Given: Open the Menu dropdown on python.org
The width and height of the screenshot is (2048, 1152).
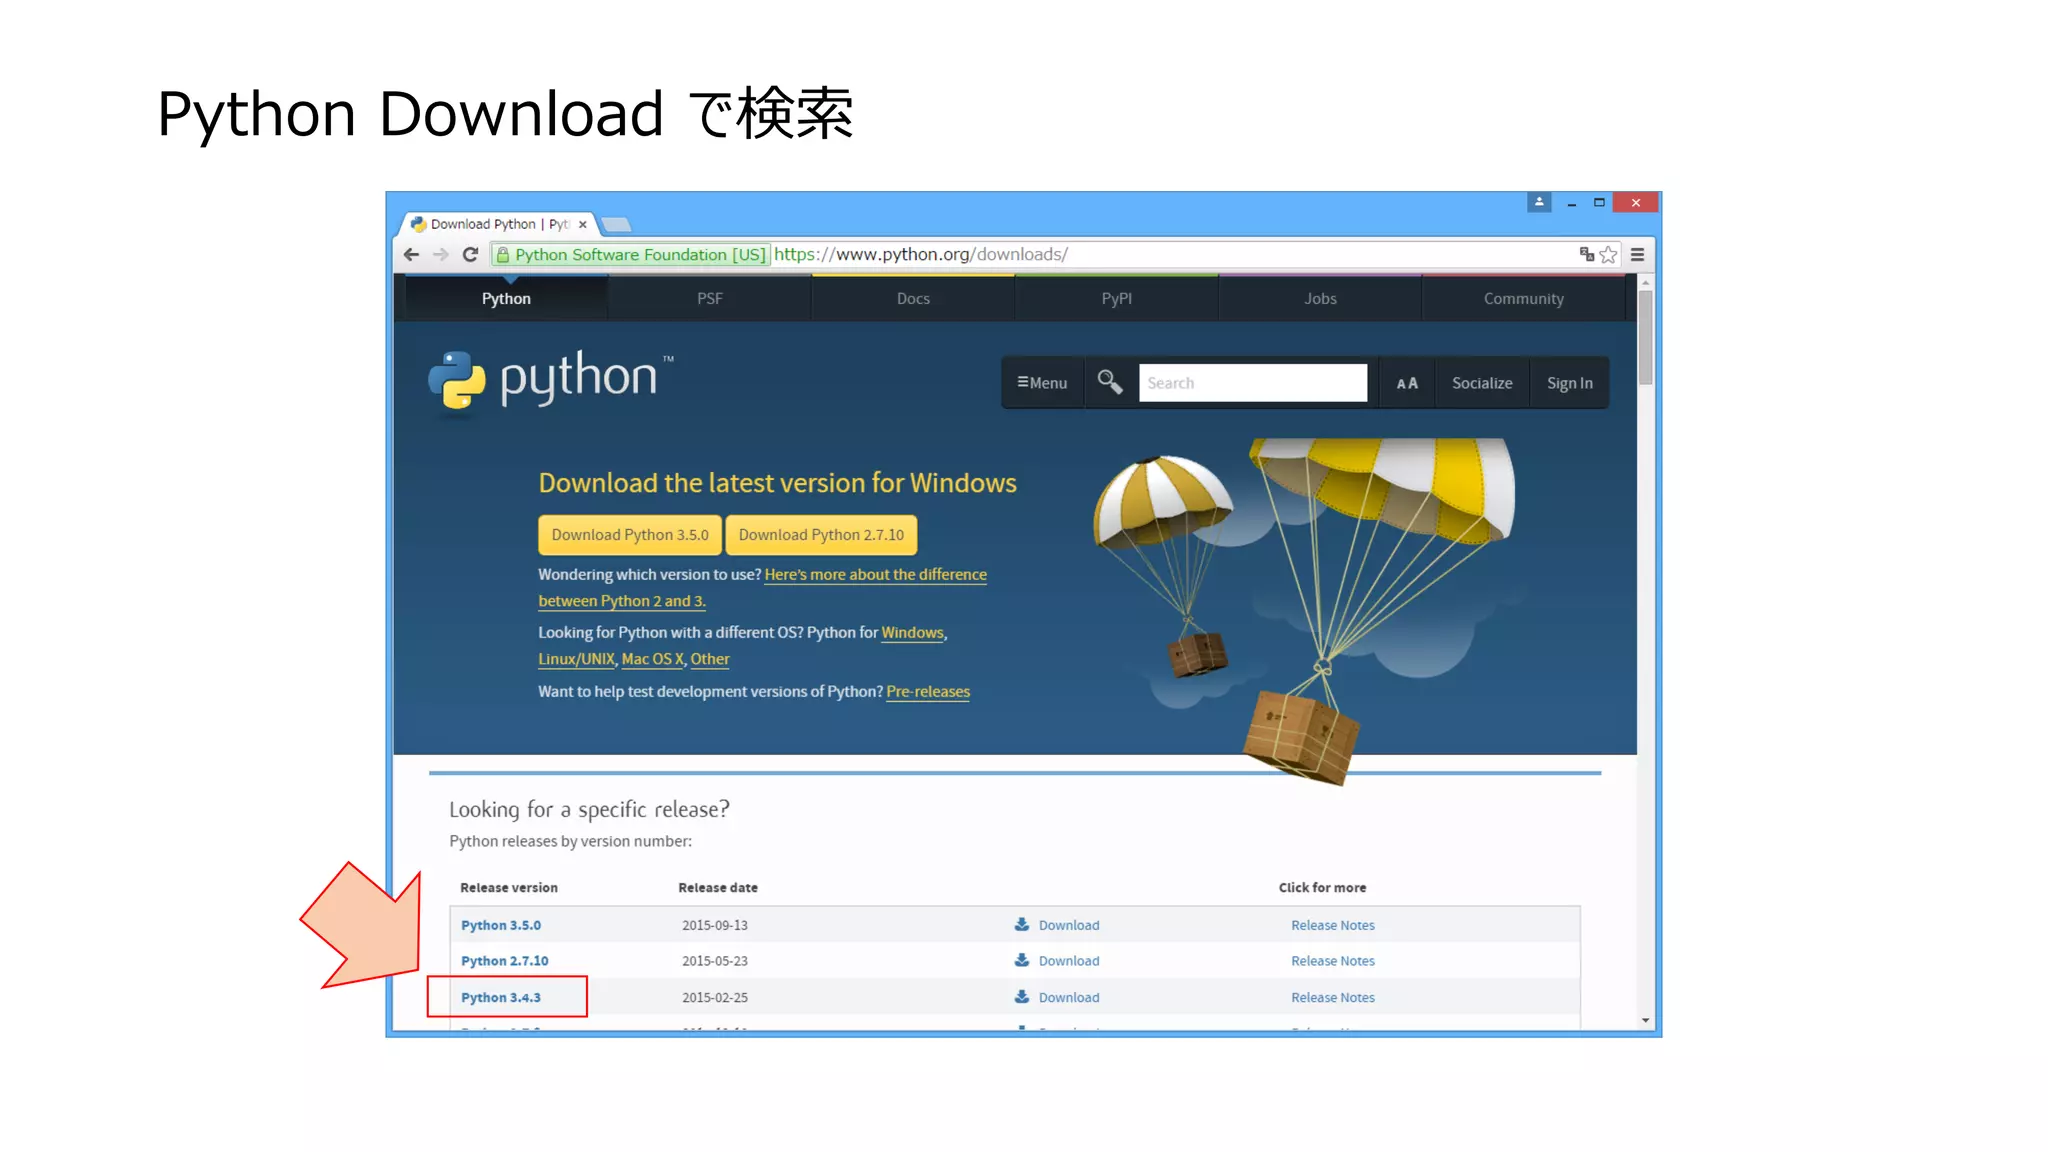Looking at the screenshot, I should pos(1042,383).
